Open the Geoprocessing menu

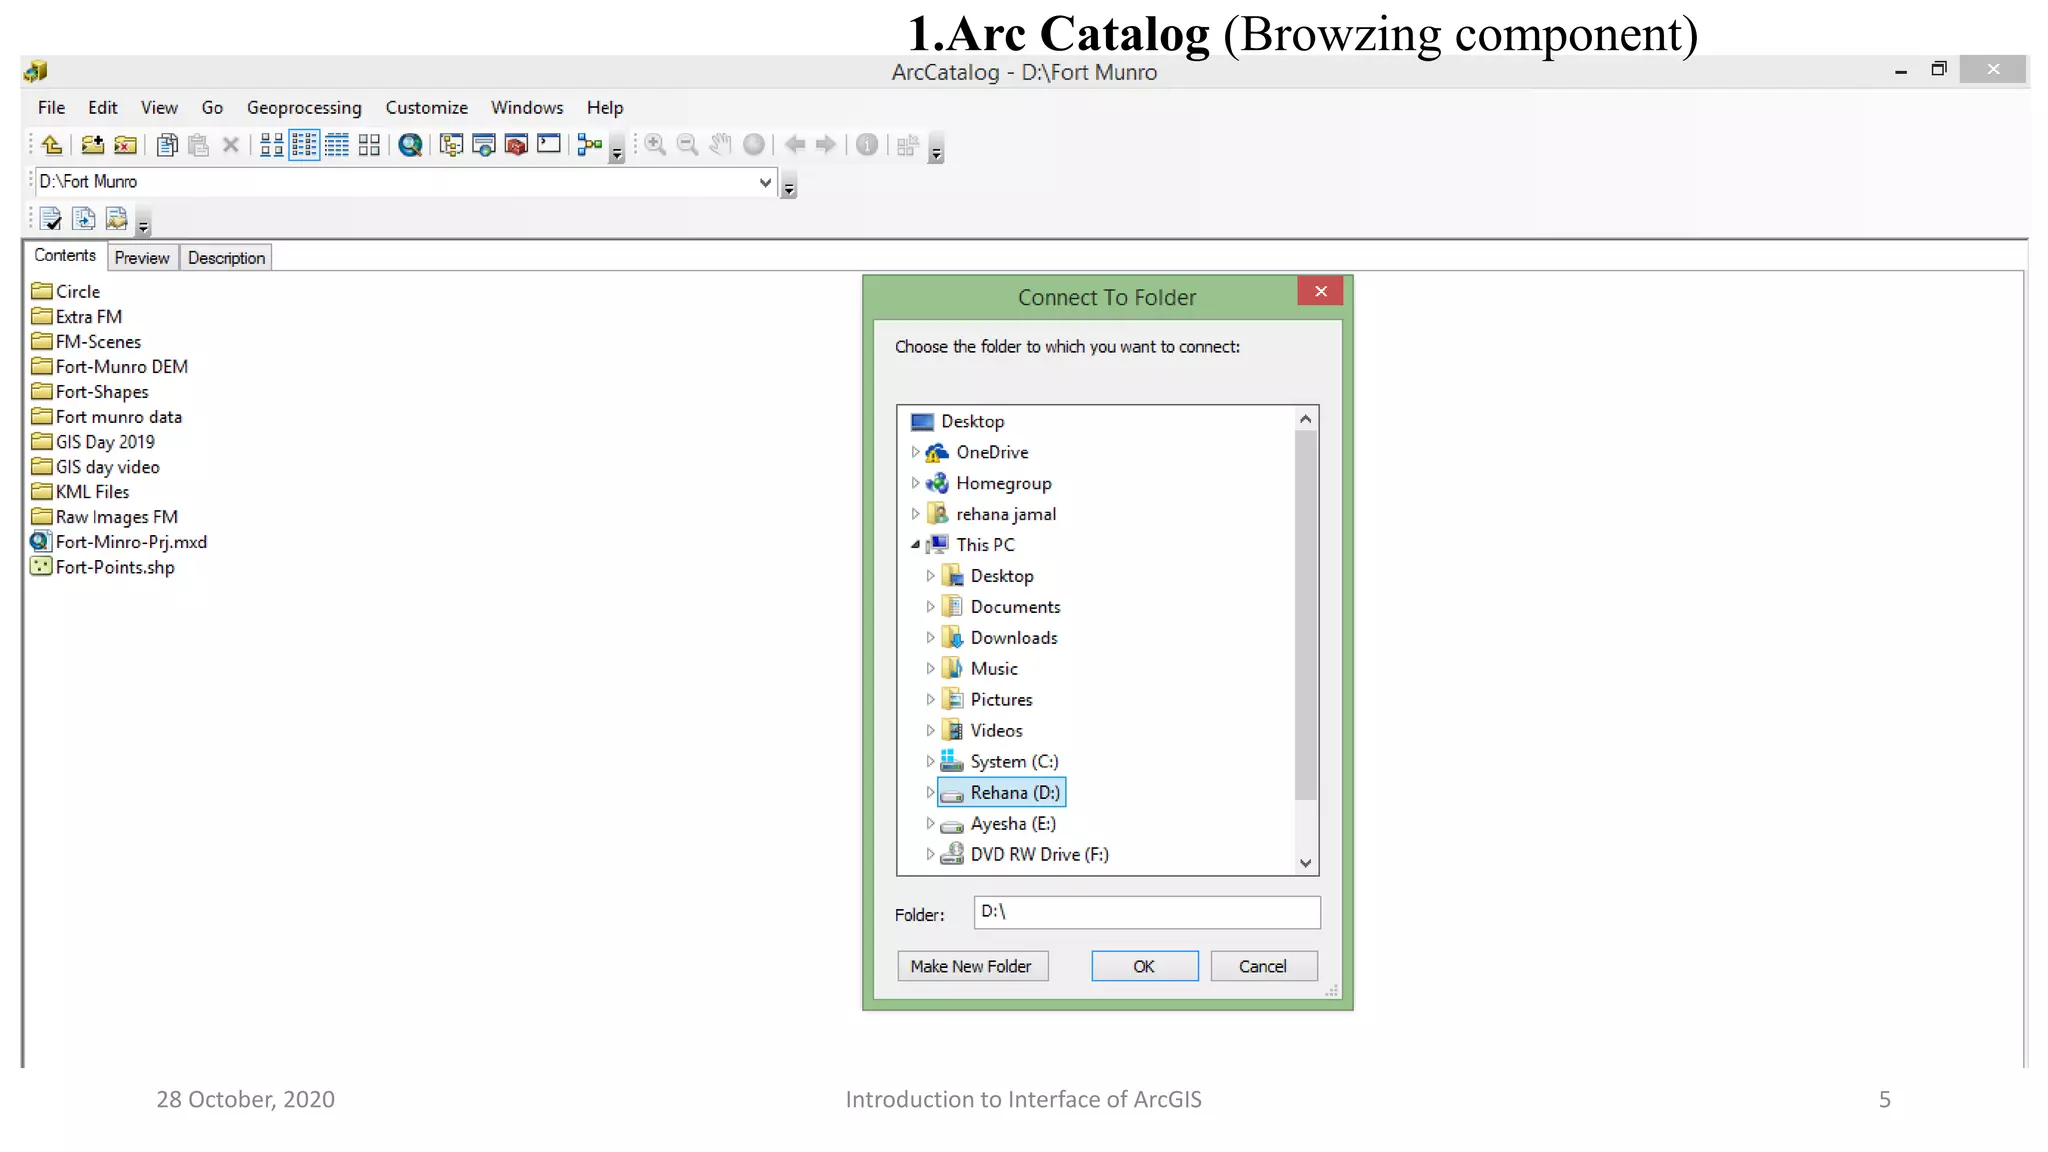(304, 108)
